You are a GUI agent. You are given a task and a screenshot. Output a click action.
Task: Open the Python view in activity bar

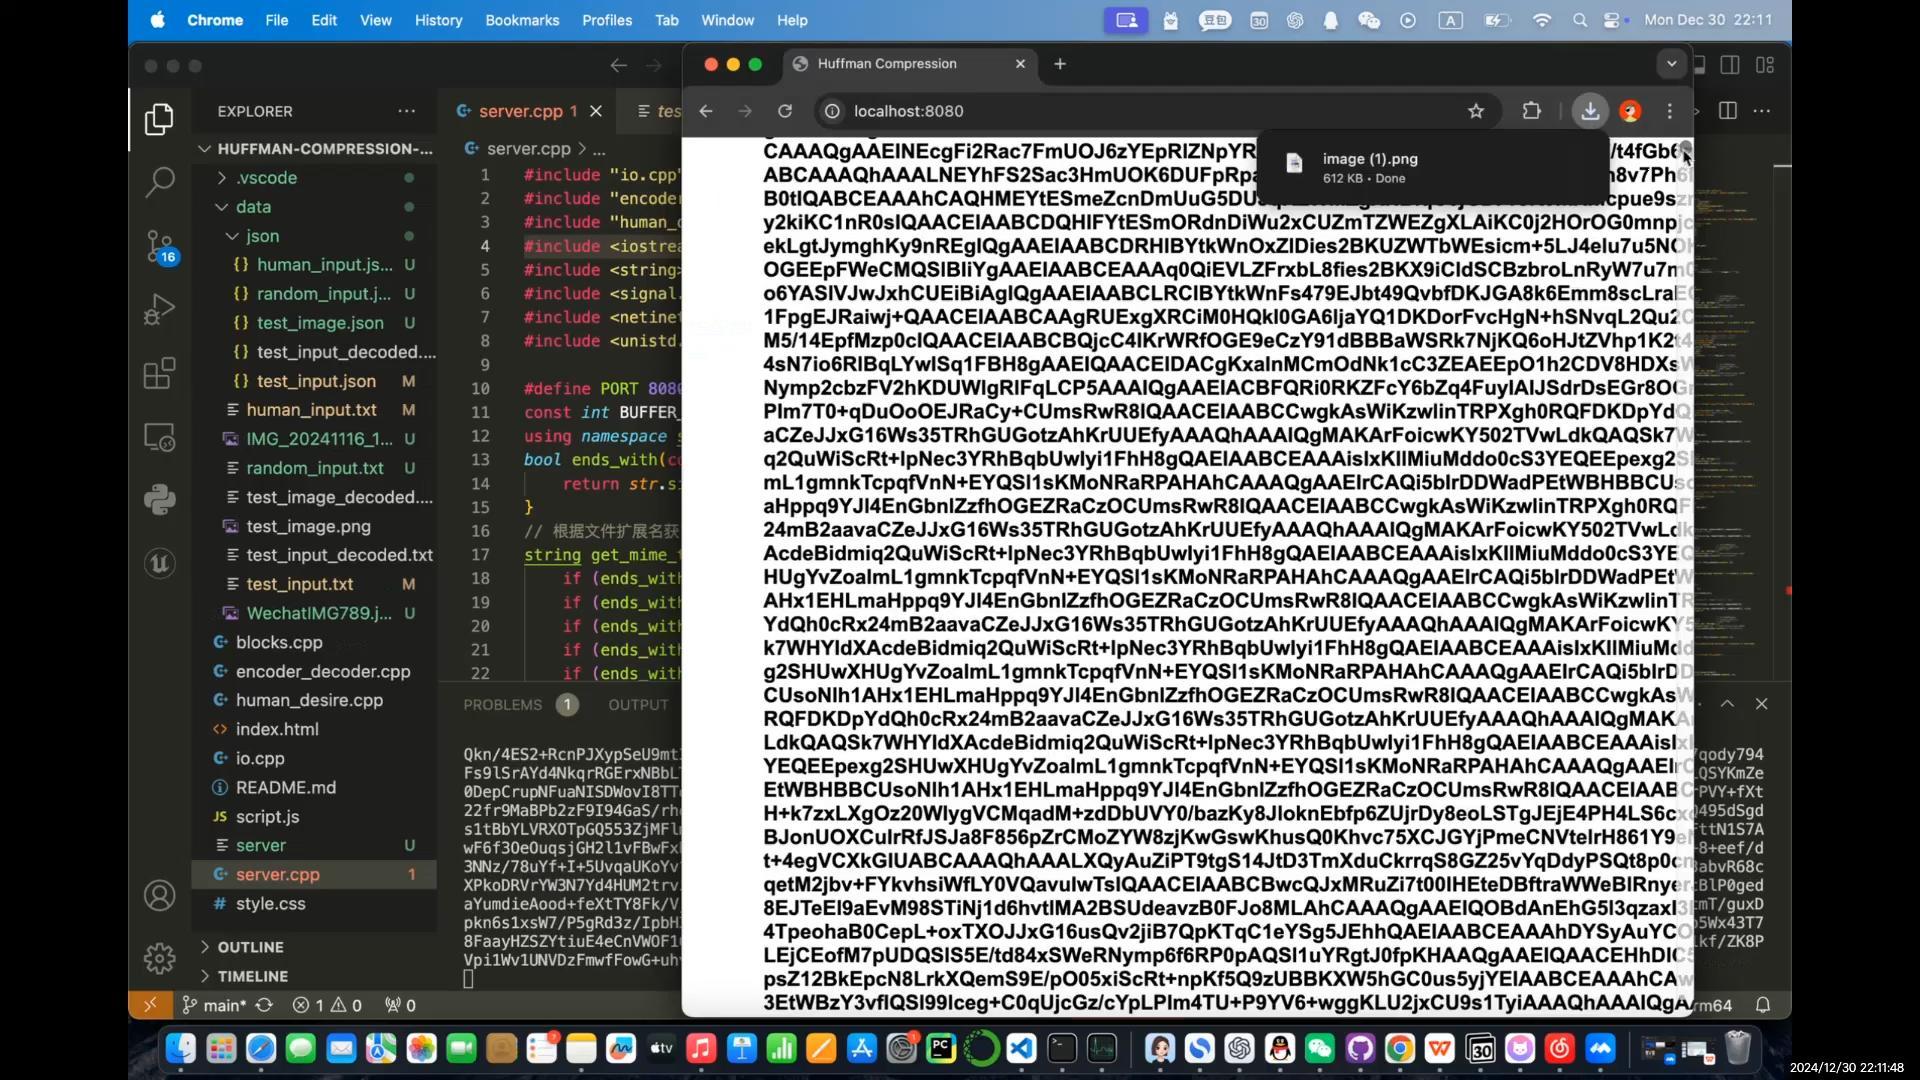[159, 499]
